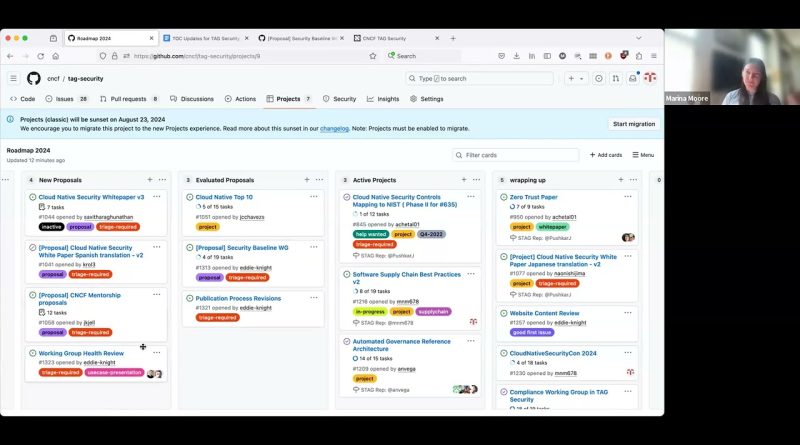This screenshot has width=800, height=445.
Task: Bookmark this page with the star
Action: (372, 56)
